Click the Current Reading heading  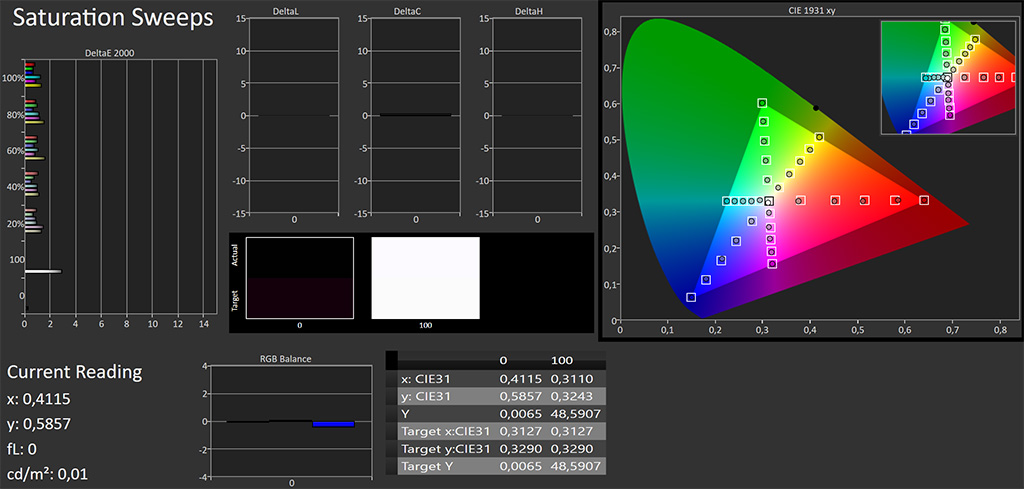coord(74,373)
